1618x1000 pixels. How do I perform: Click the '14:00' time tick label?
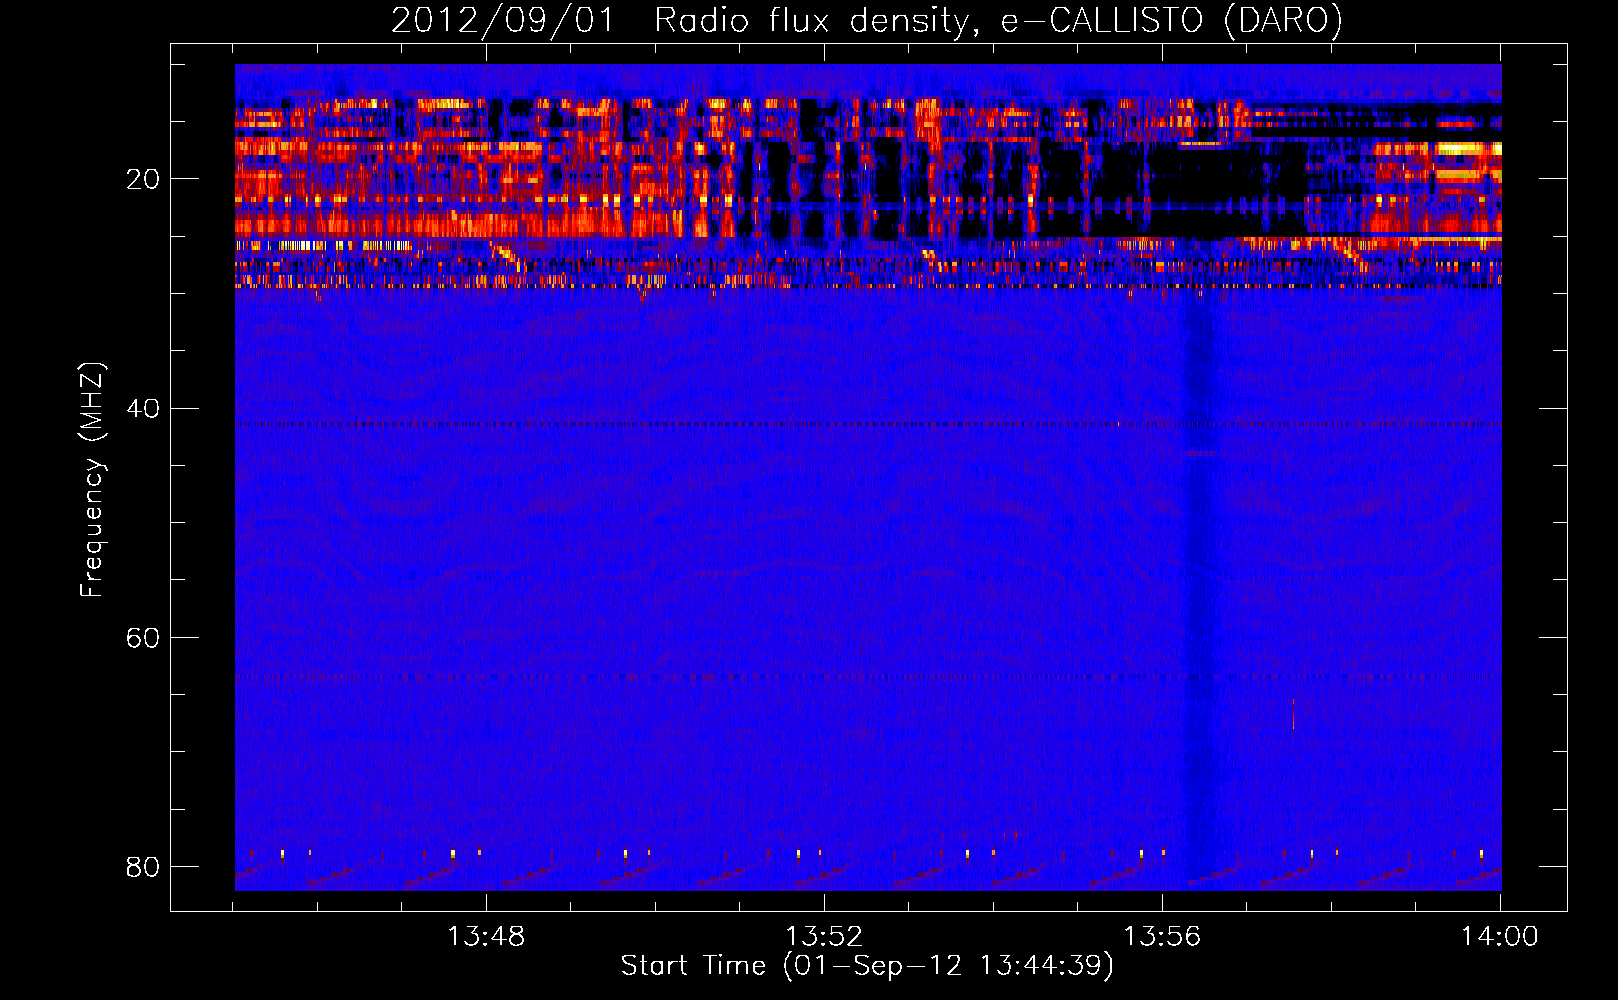click(x=1499, y=937)
